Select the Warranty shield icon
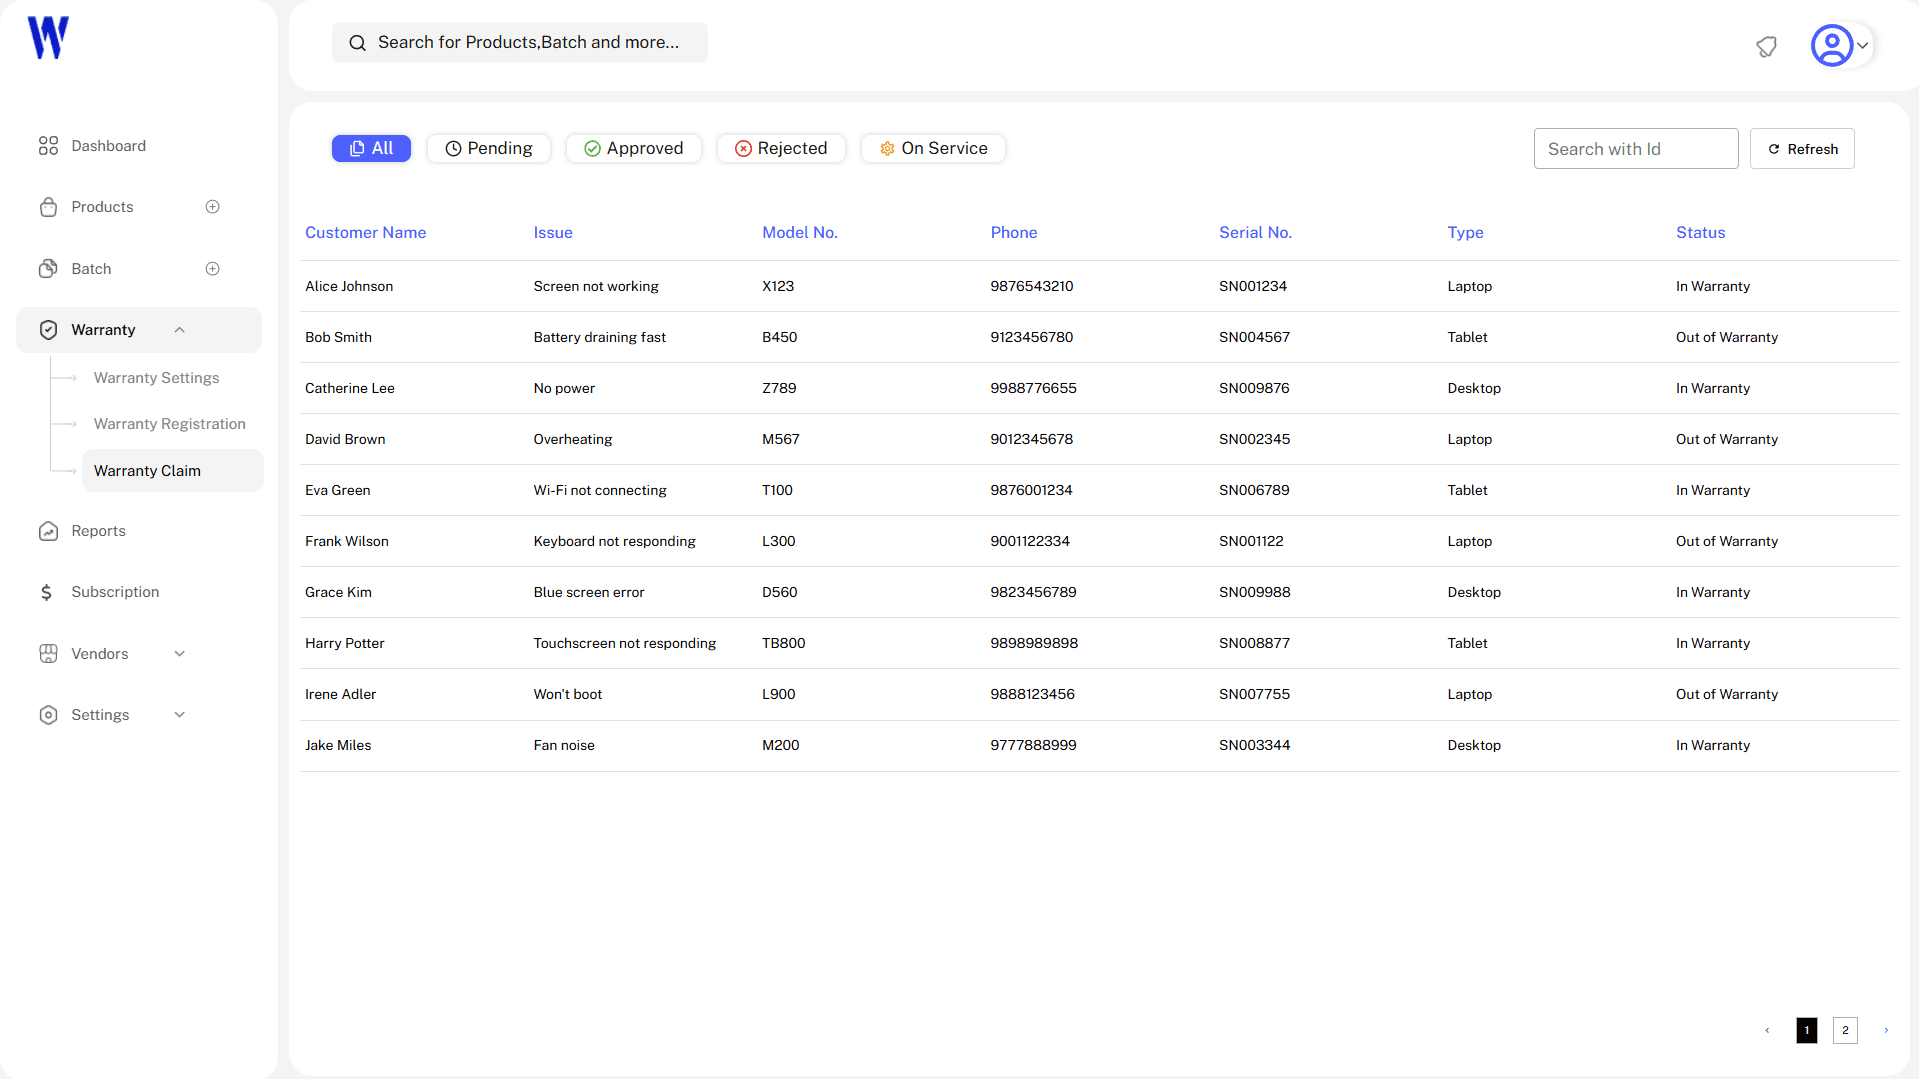1919x1079 pixels. (49, 329)
